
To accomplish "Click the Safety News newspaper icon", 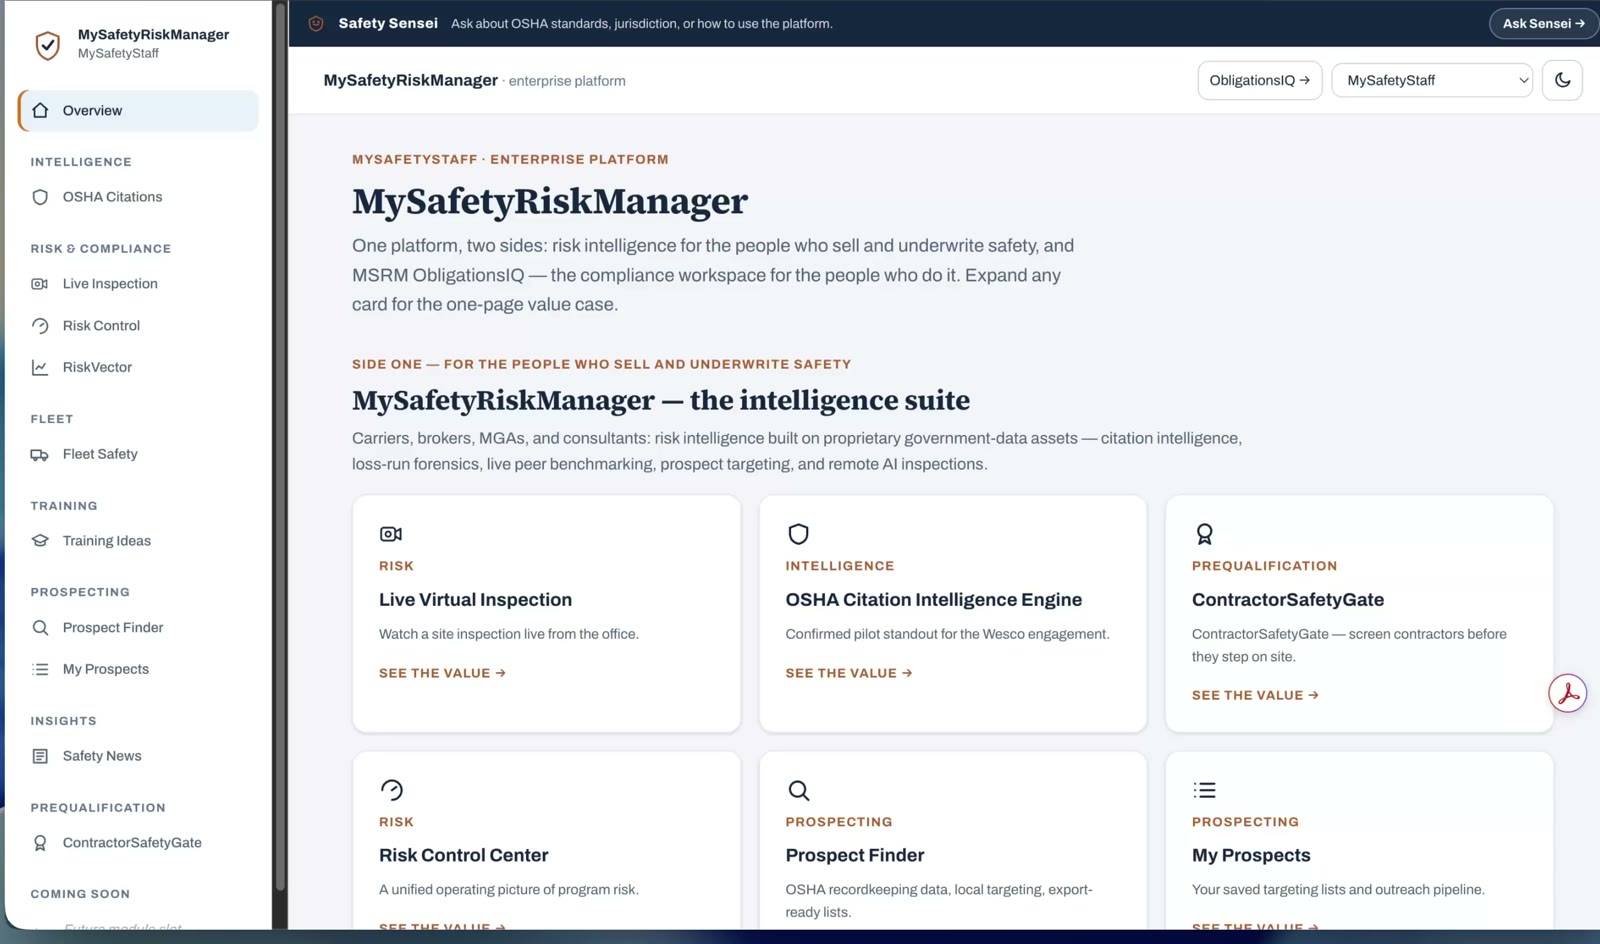I will pyautogui.click(x=40, y=756).
